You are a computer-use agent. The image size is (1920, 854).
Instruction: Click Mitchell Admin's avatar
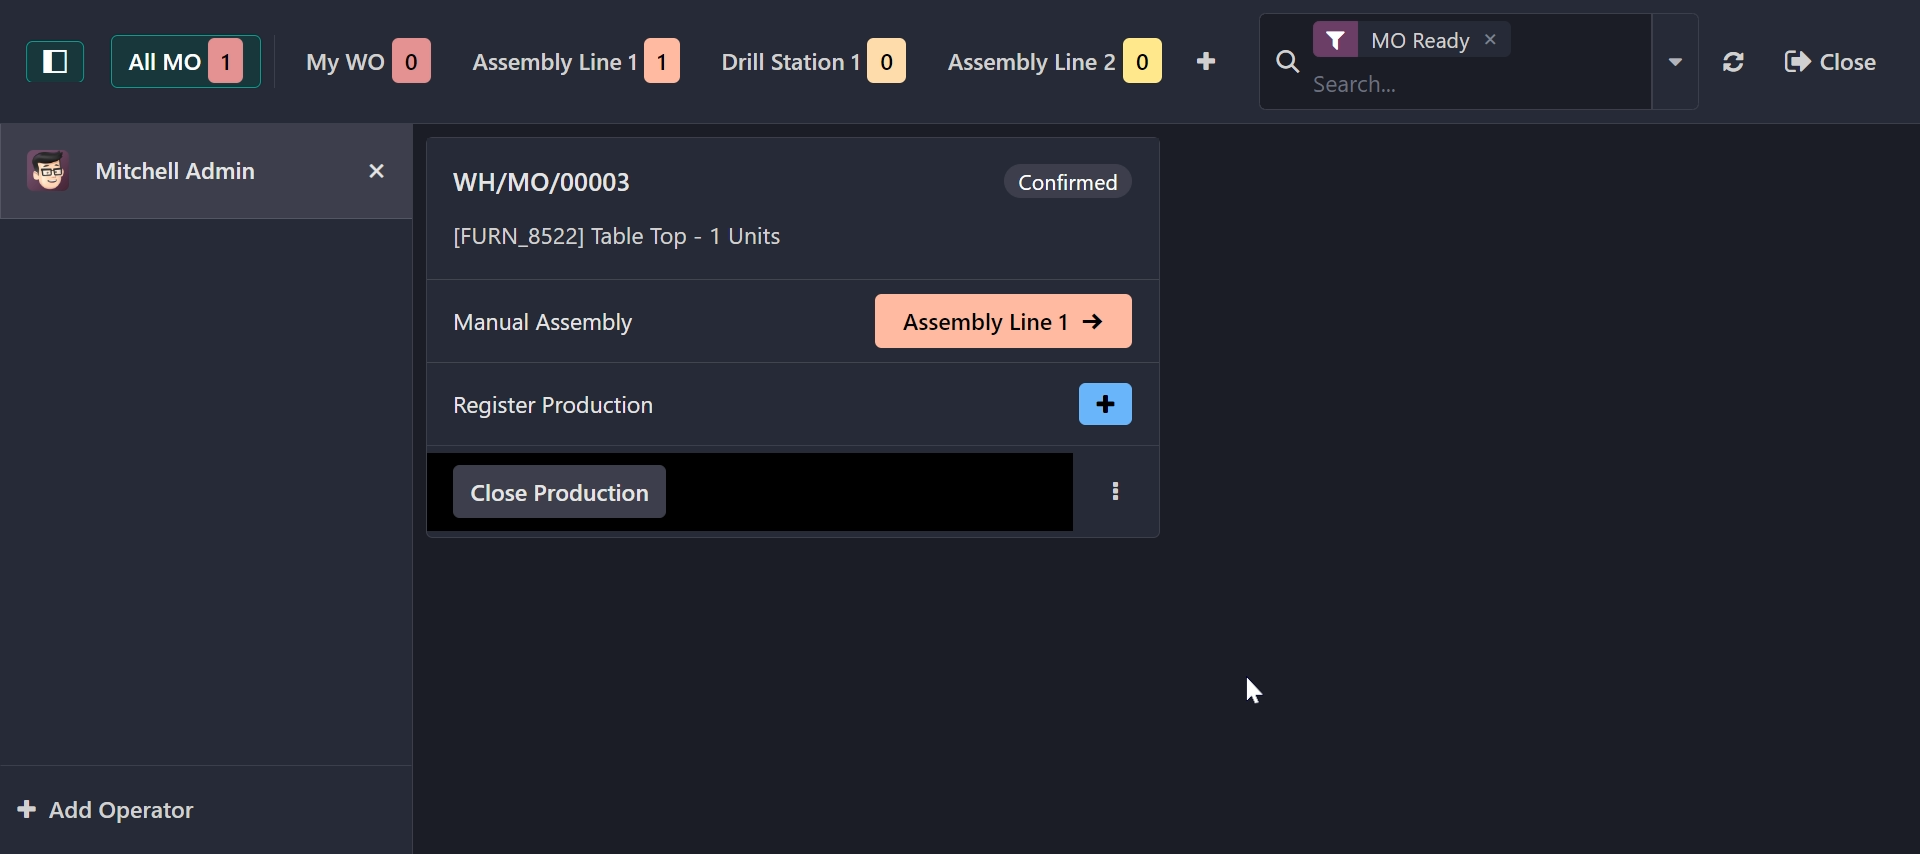(x=48, y=171)
